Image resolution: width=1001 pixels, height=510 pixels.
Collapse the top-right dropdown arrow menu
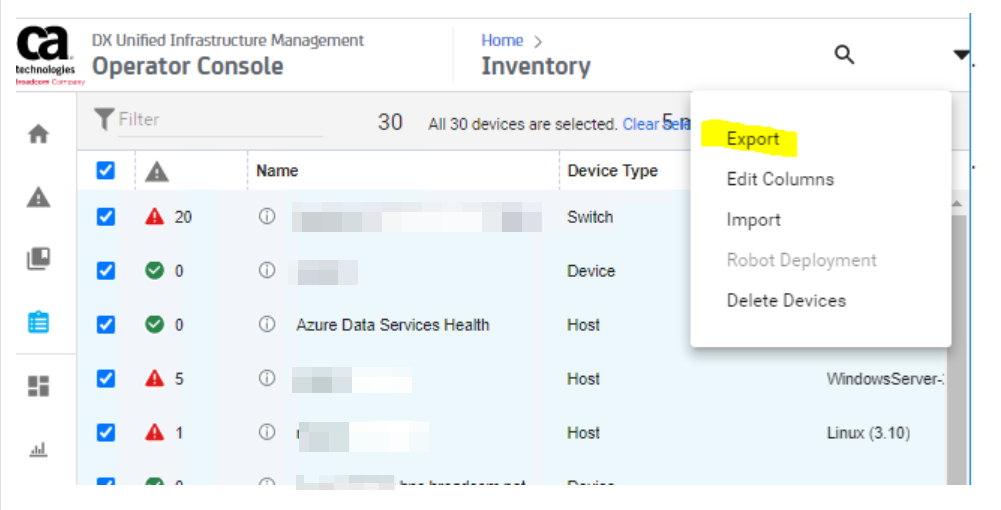tap(960, 55)
